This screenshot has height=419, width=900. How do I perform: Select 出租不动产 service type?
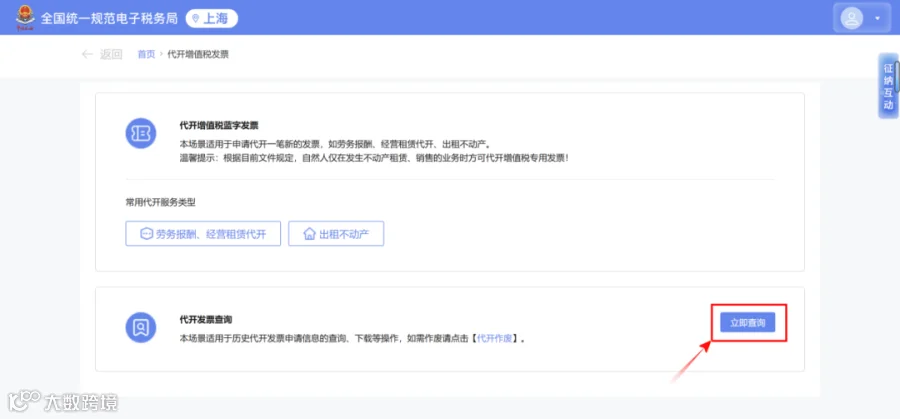click(x=336, y=234)
